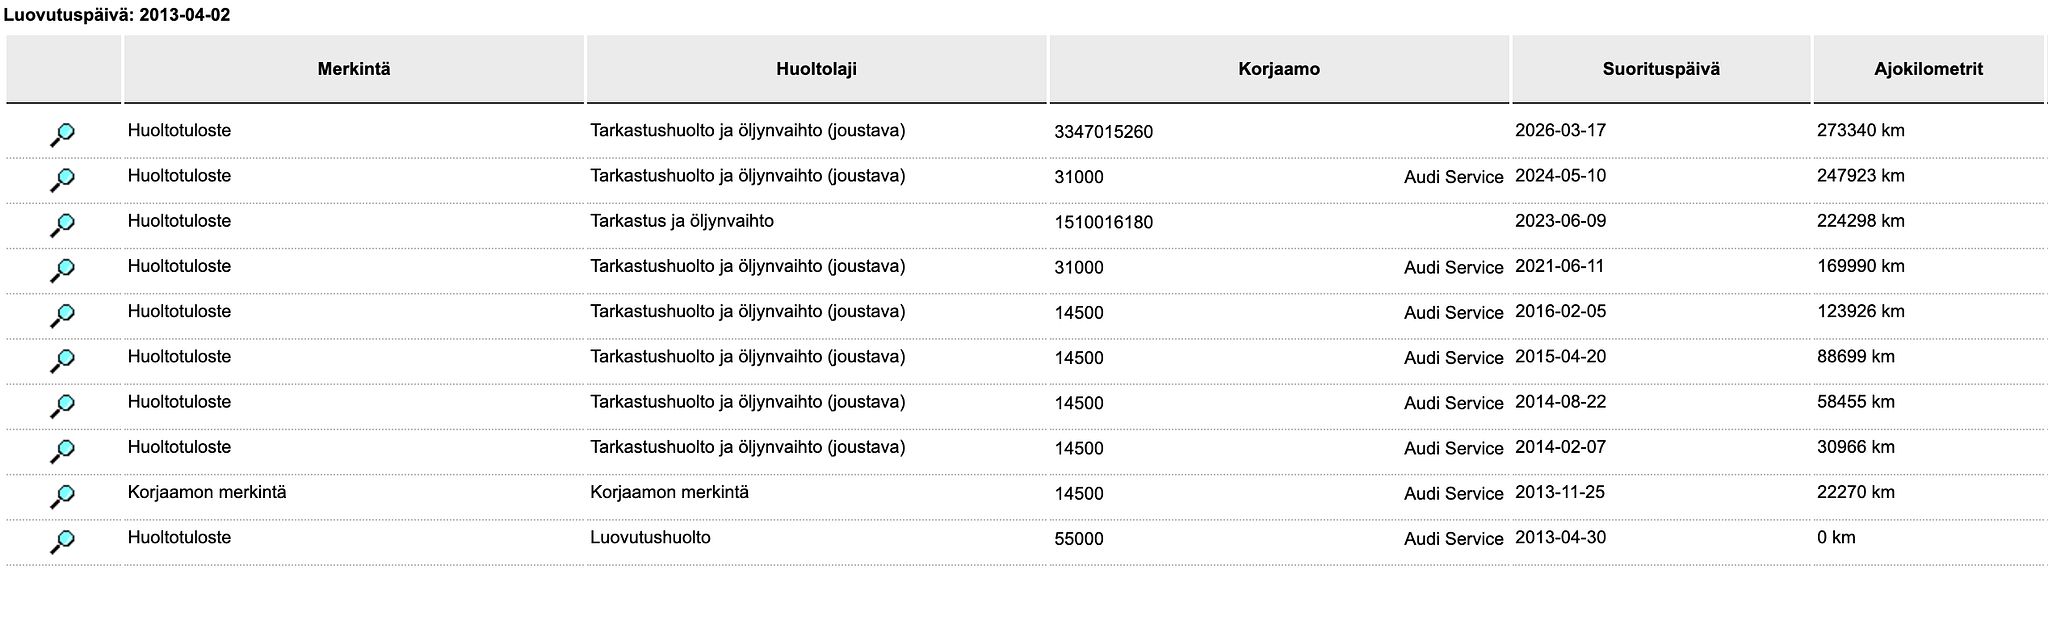Click the 273340 km mileage value

point(1860,130)
